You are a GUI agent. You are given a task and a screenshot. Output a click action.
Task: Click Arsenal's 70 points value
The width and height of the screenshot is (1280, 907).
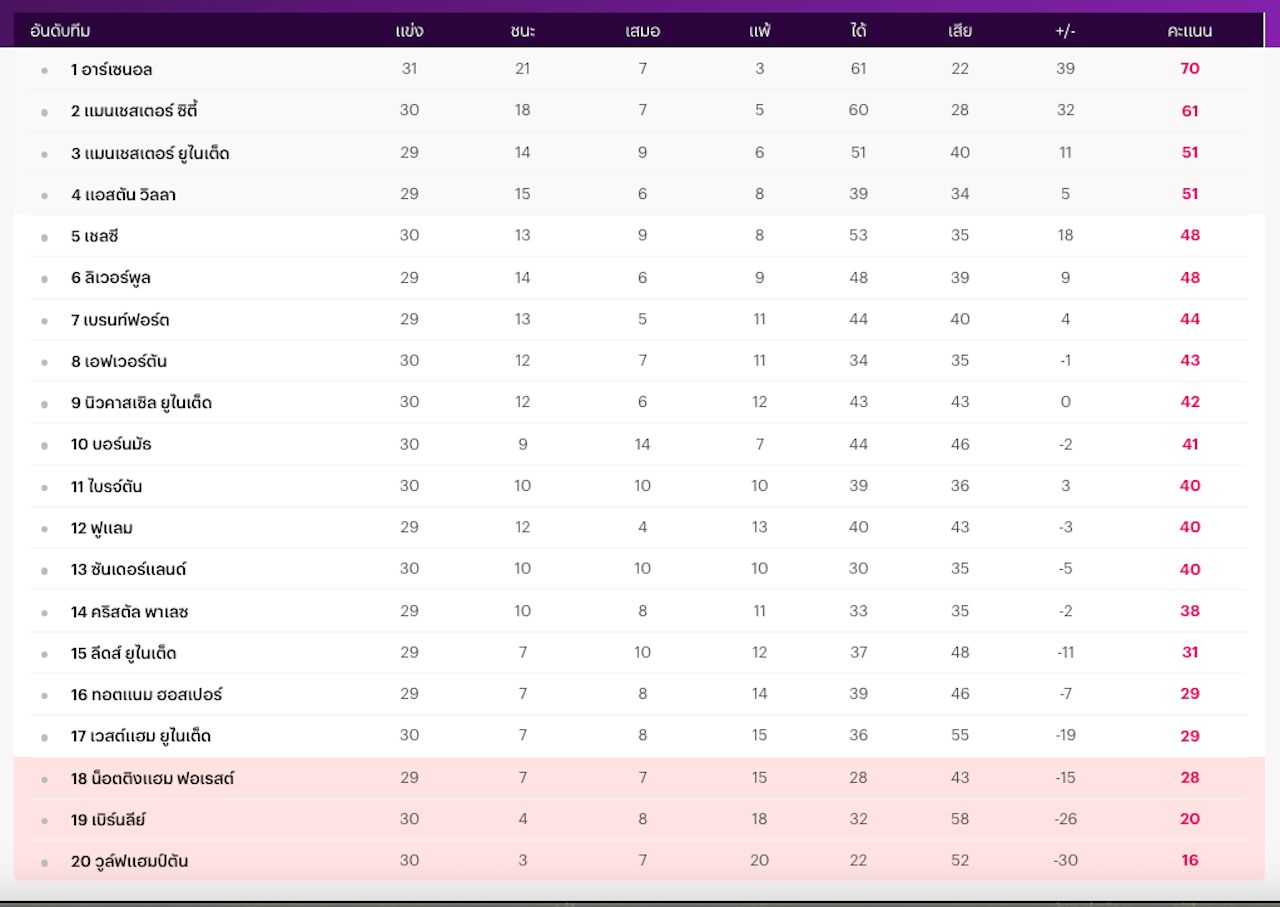click(x=1189, y=69)
